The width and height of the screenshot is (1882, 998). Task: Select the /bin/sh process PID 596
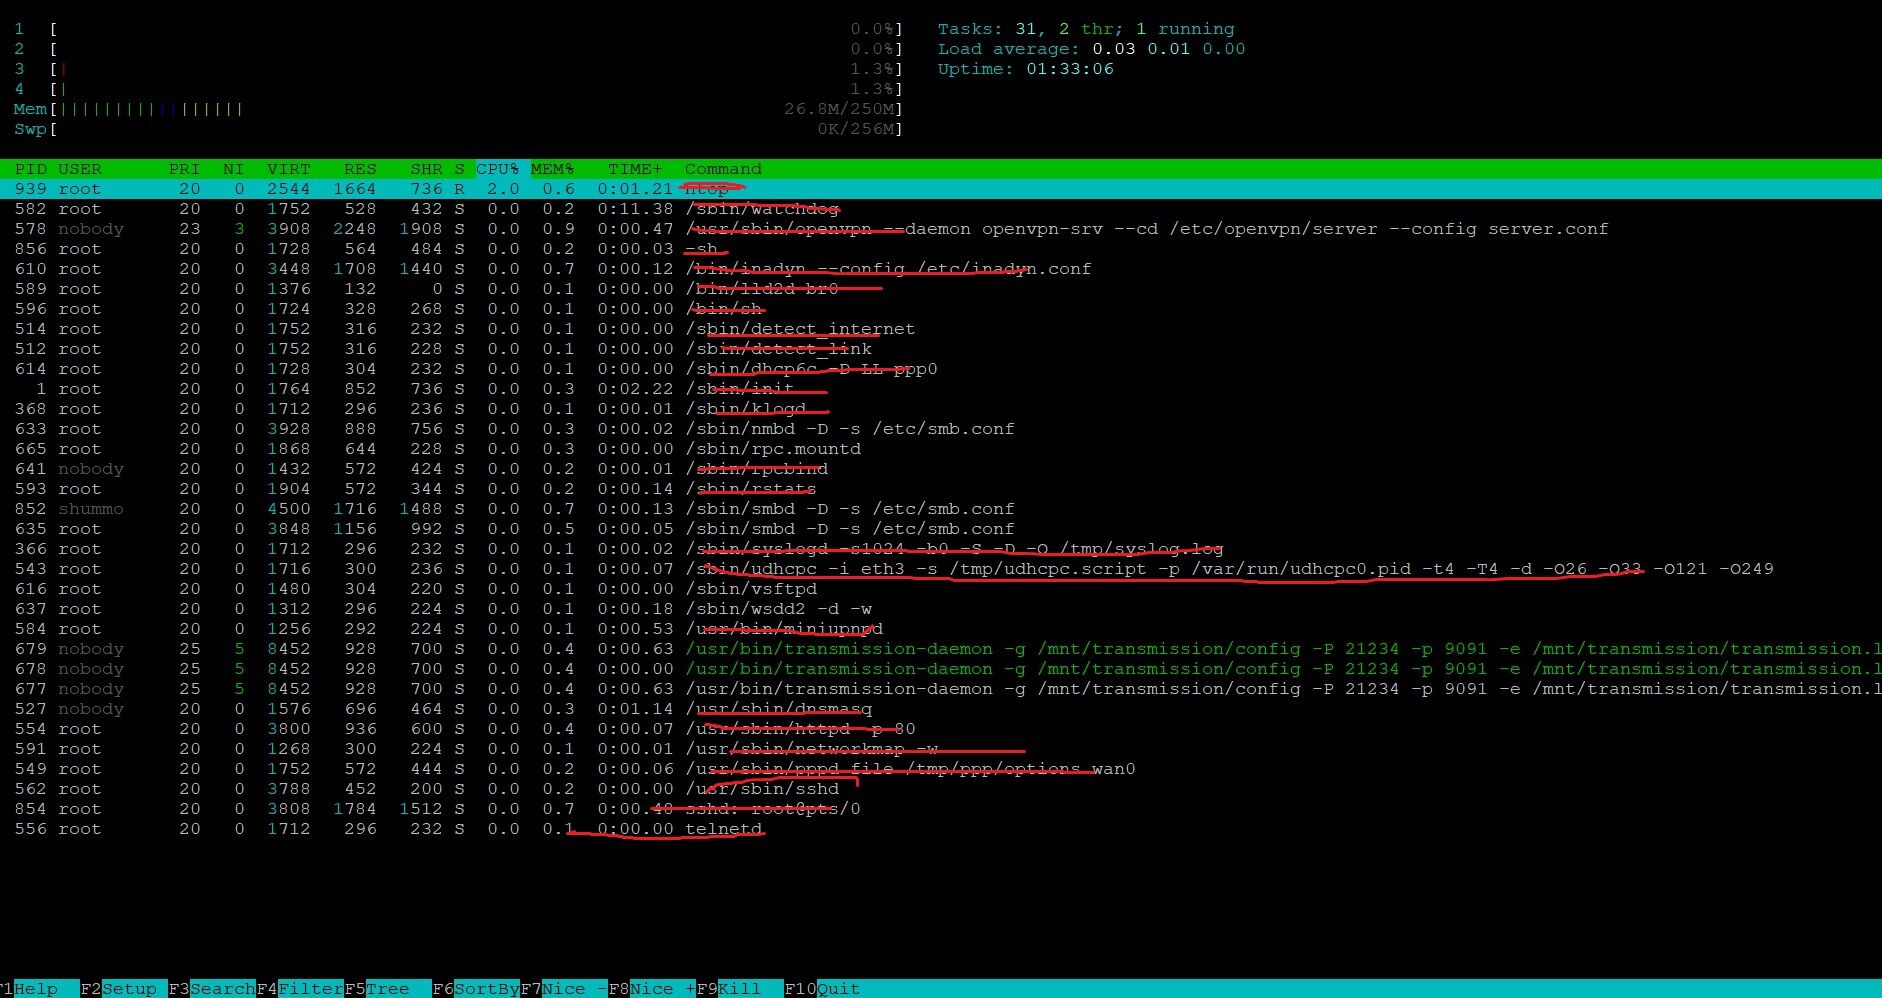pyautogui.click(x=941, y=309)
